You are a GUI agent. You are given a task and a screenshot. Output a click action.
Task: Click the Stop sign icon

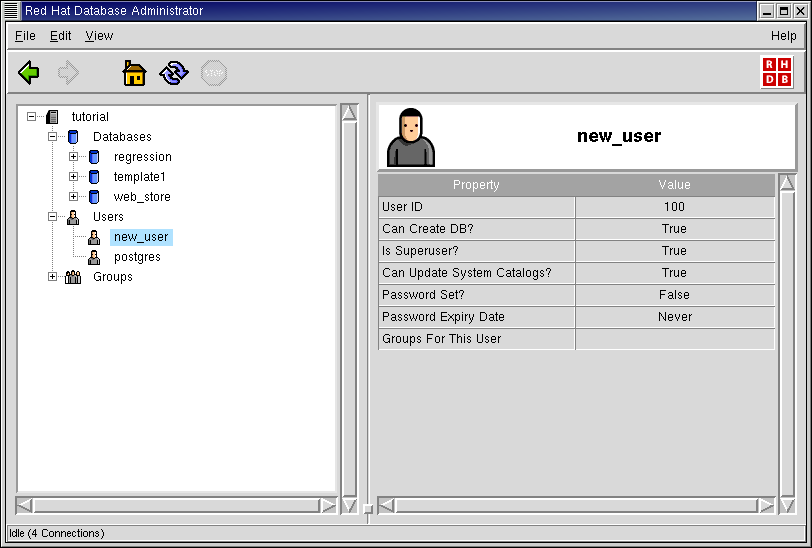(214, 73)
